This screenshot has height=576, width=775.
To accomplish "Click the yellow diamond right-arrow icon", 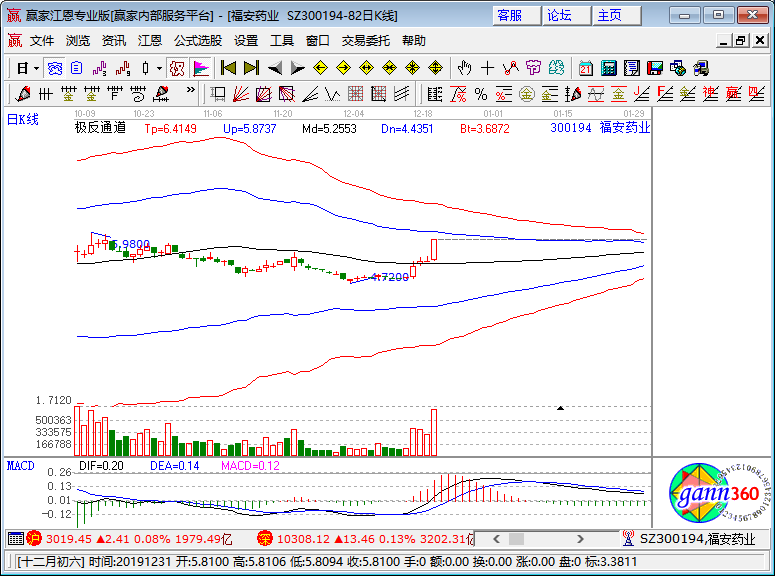I will click(343, 68).
